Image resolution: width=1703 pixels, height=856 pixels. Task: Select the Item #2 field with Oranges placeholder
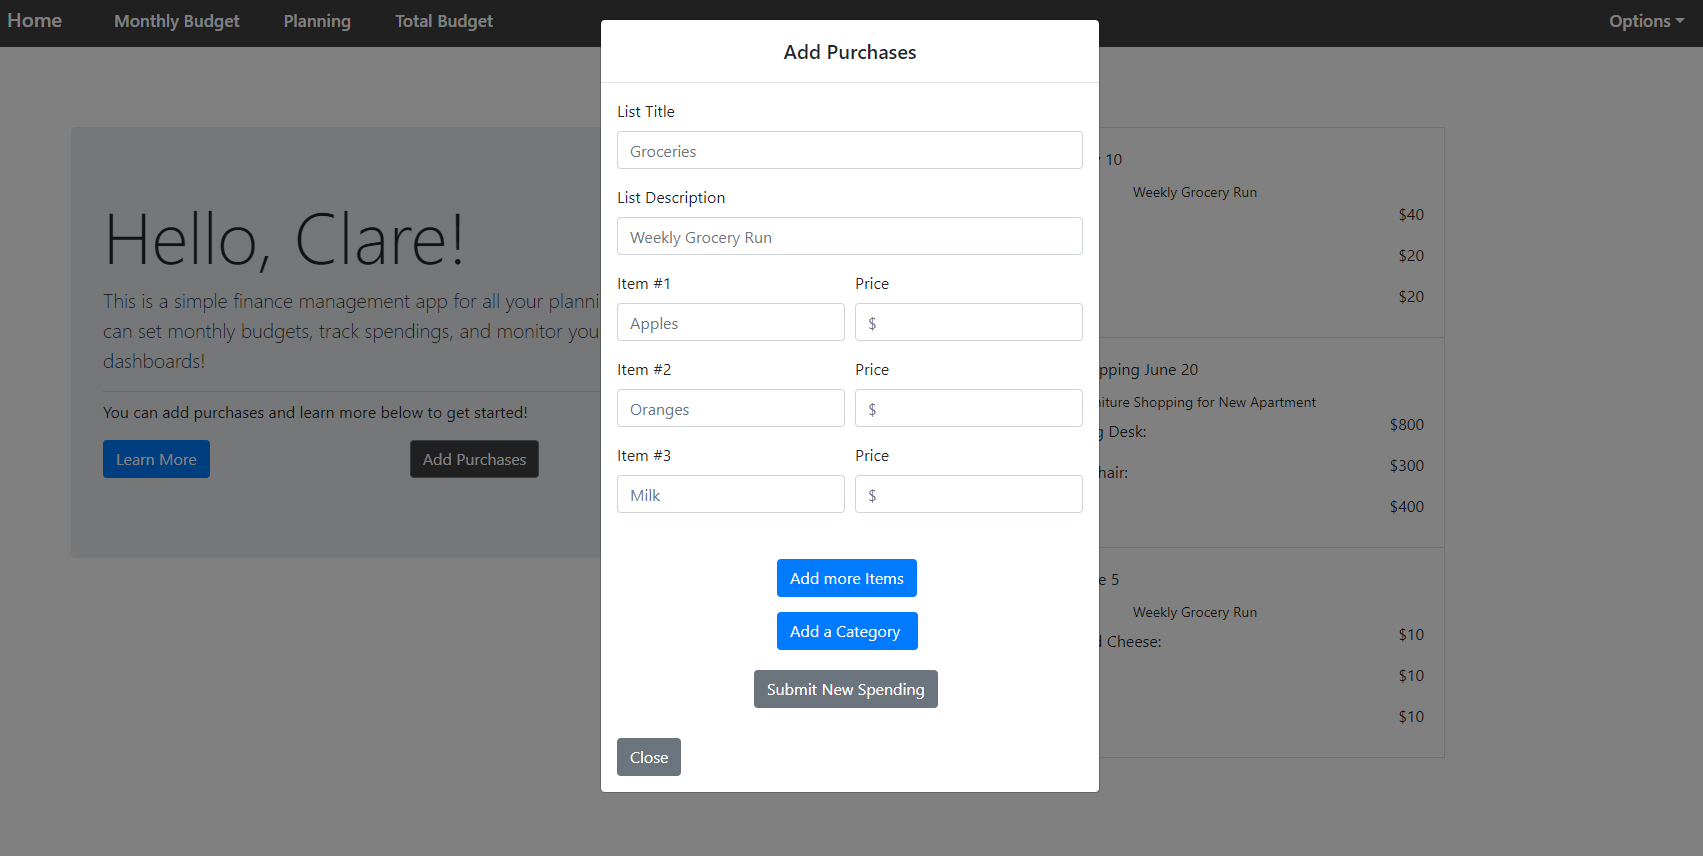click(x=730, y=408)
